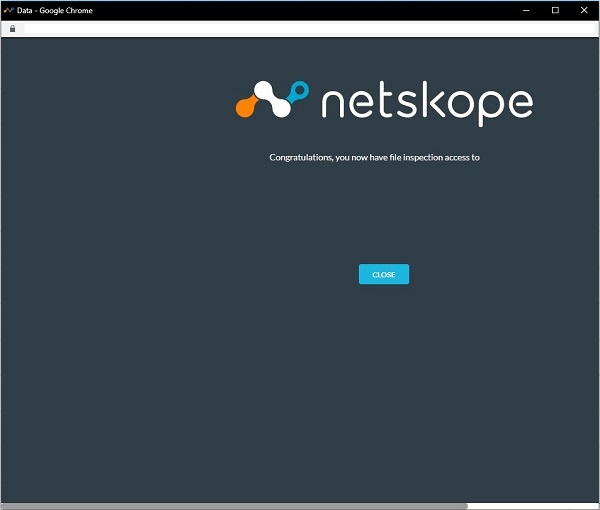This screenshot has height=510, width=600.
Task: Minimize the Chrome window
Action: (x=526, y=10)
